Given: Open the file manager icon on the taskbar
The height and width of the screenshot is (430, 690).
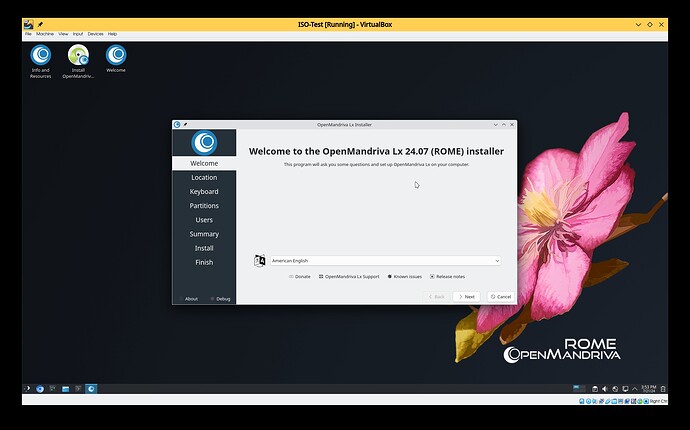Looking at the screenshot, I should click(x=66, y=389).
